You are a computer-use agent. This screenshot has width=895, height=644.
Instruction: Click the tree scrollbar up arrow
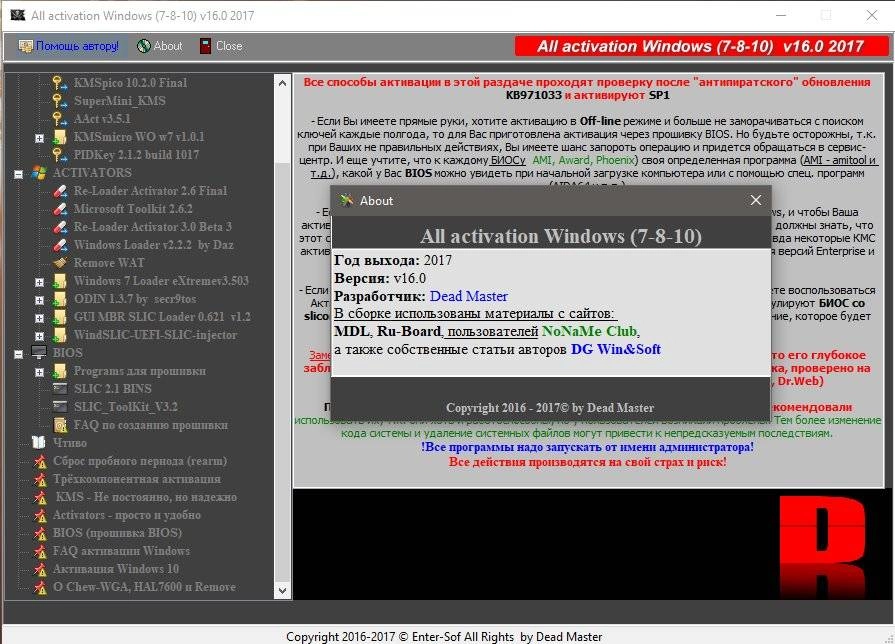click(x=283, y=83)
